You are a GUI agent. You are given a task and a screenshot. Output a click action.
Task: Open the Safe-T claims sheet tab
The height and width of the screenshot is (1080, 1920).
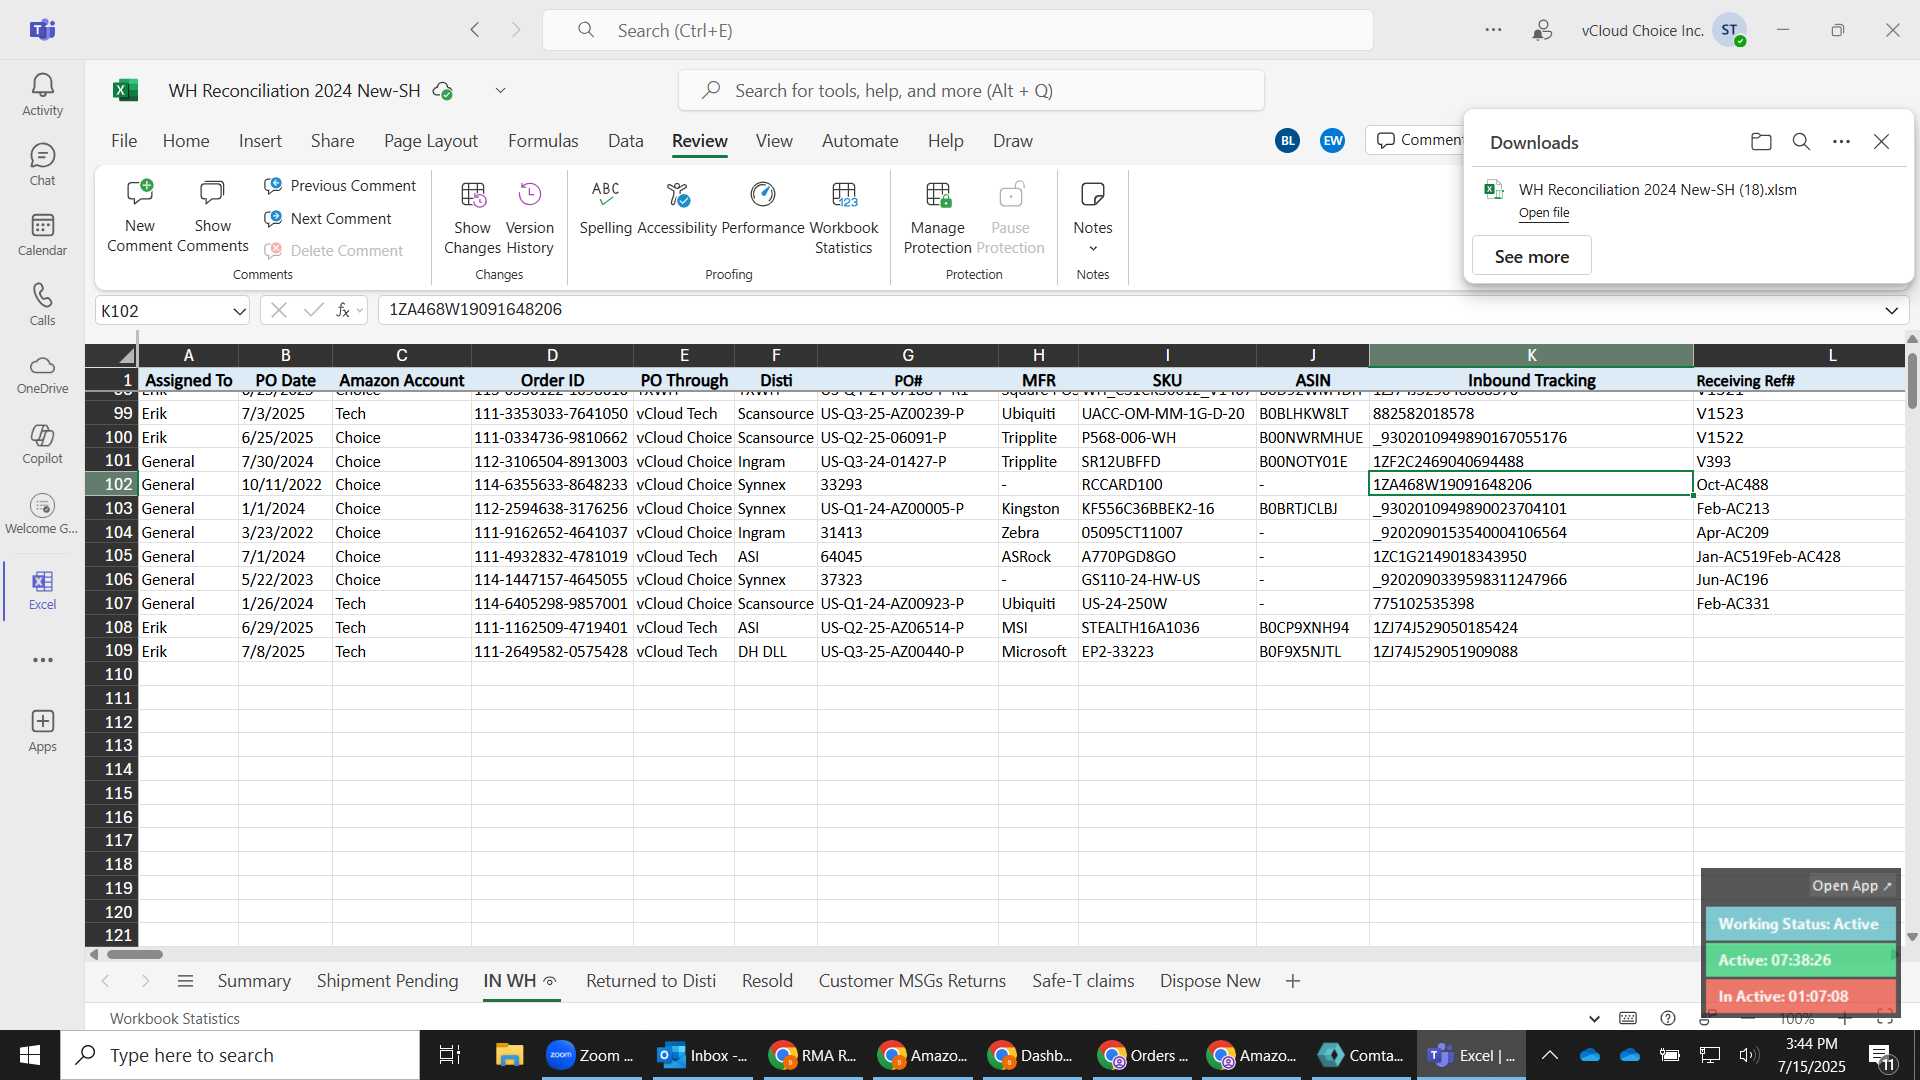click(1083, 981)
